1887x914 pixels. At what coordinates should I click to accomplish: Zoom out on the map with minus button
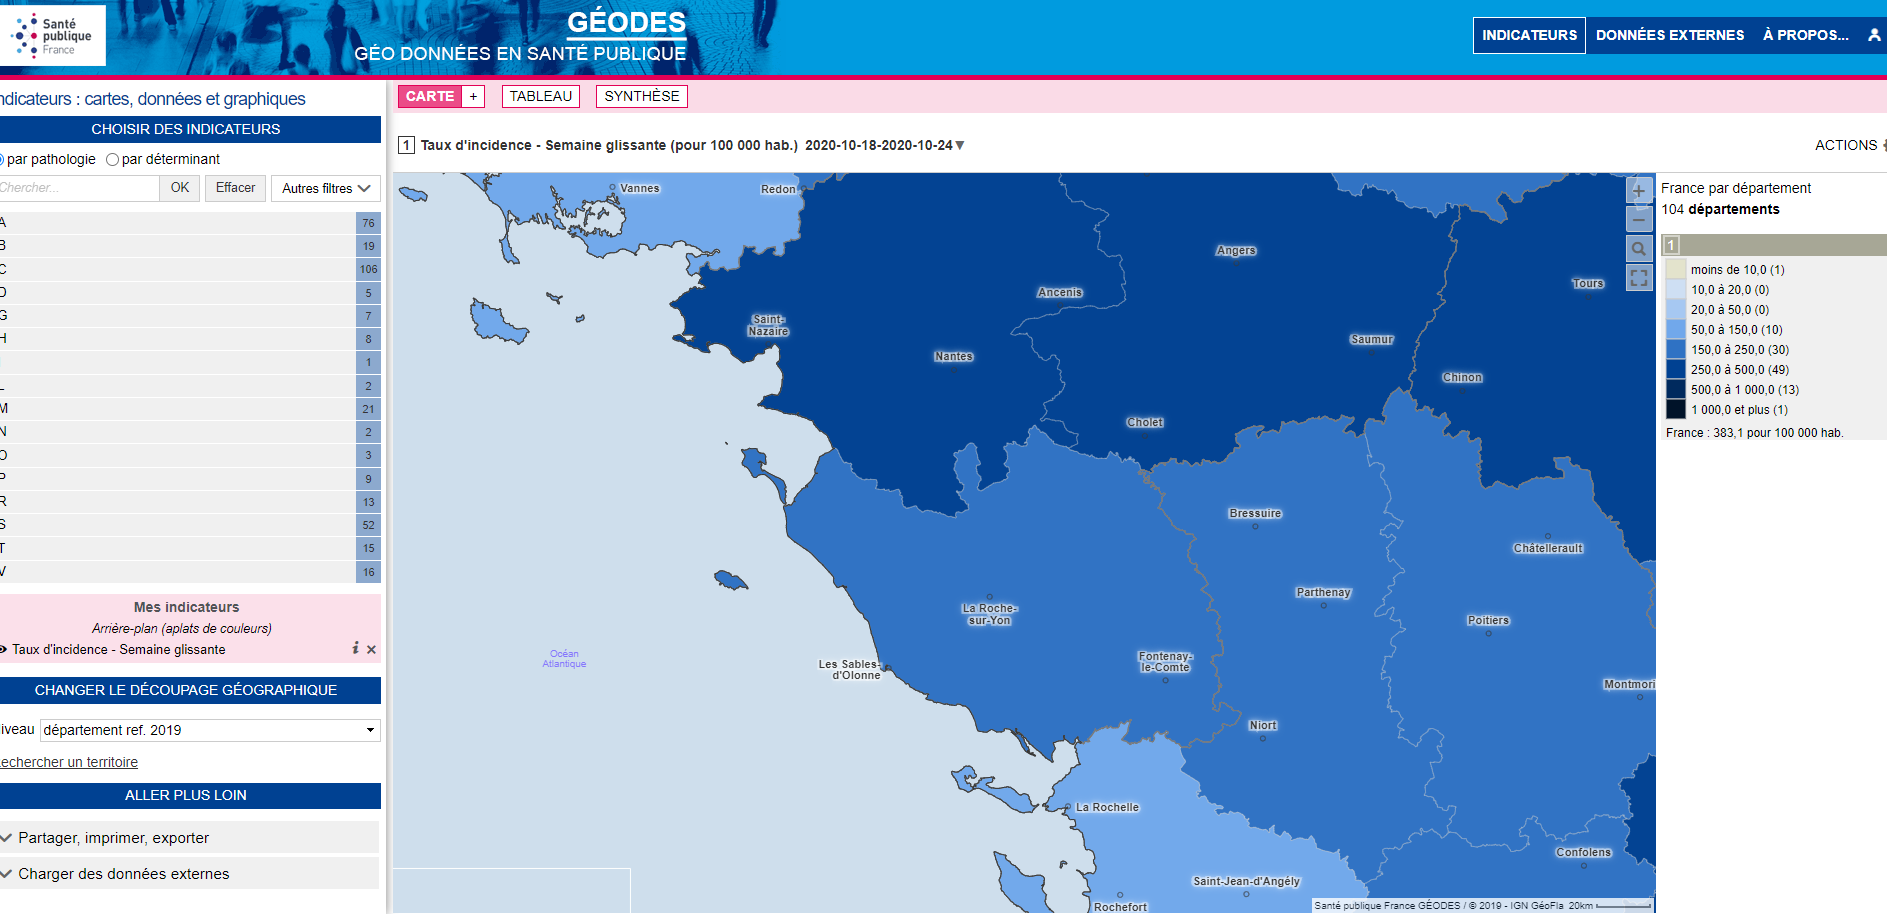click(1638, 218)
